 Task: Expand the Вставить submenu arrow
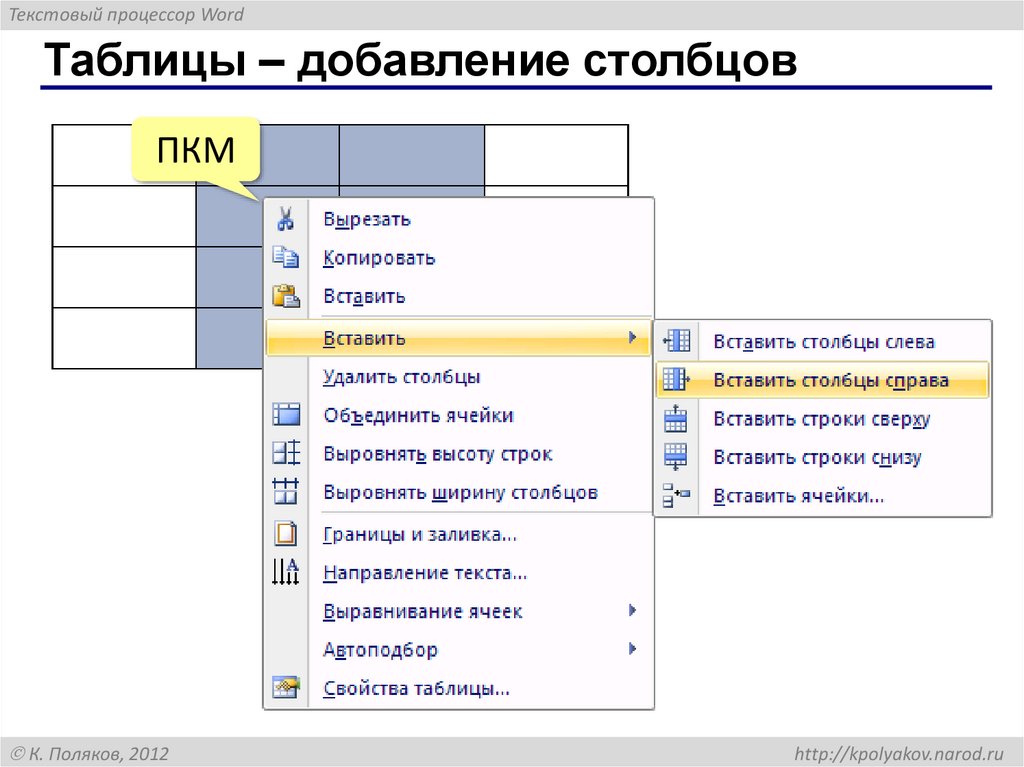[633, 337]
